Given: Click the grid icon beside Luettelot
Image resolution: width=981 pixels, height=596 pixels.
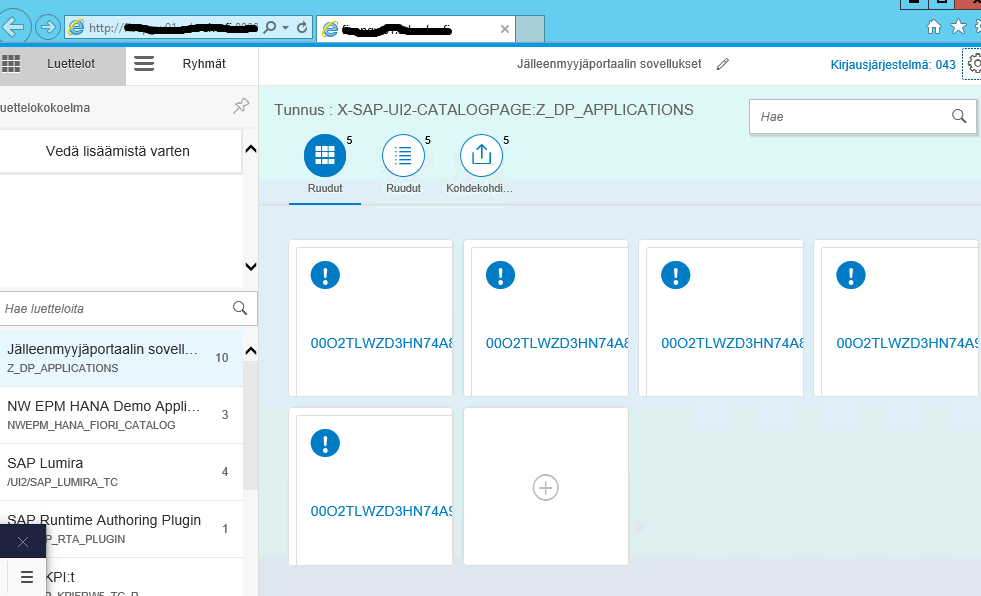Looking at the screenshot, I should click(11, 64).
